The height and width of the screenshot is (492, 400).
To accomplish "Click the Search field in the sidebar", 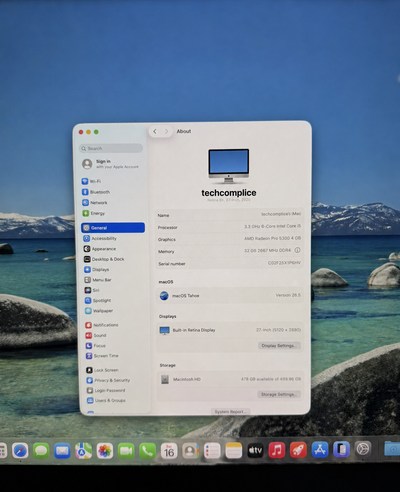I will pyautogui.click(x=111, y=148).
